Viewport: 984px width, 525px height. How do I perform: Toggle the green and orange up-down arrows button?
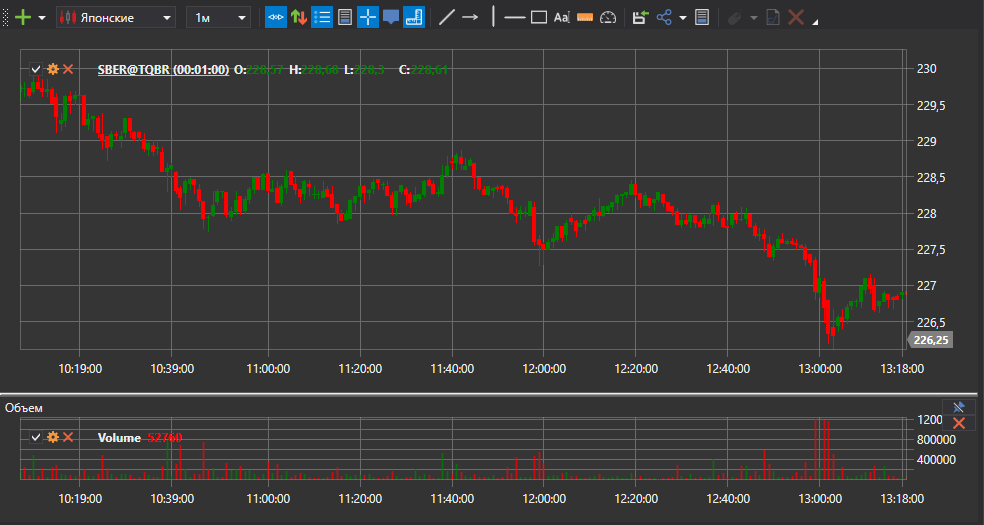pyautogui.click(x=299, y=17)
